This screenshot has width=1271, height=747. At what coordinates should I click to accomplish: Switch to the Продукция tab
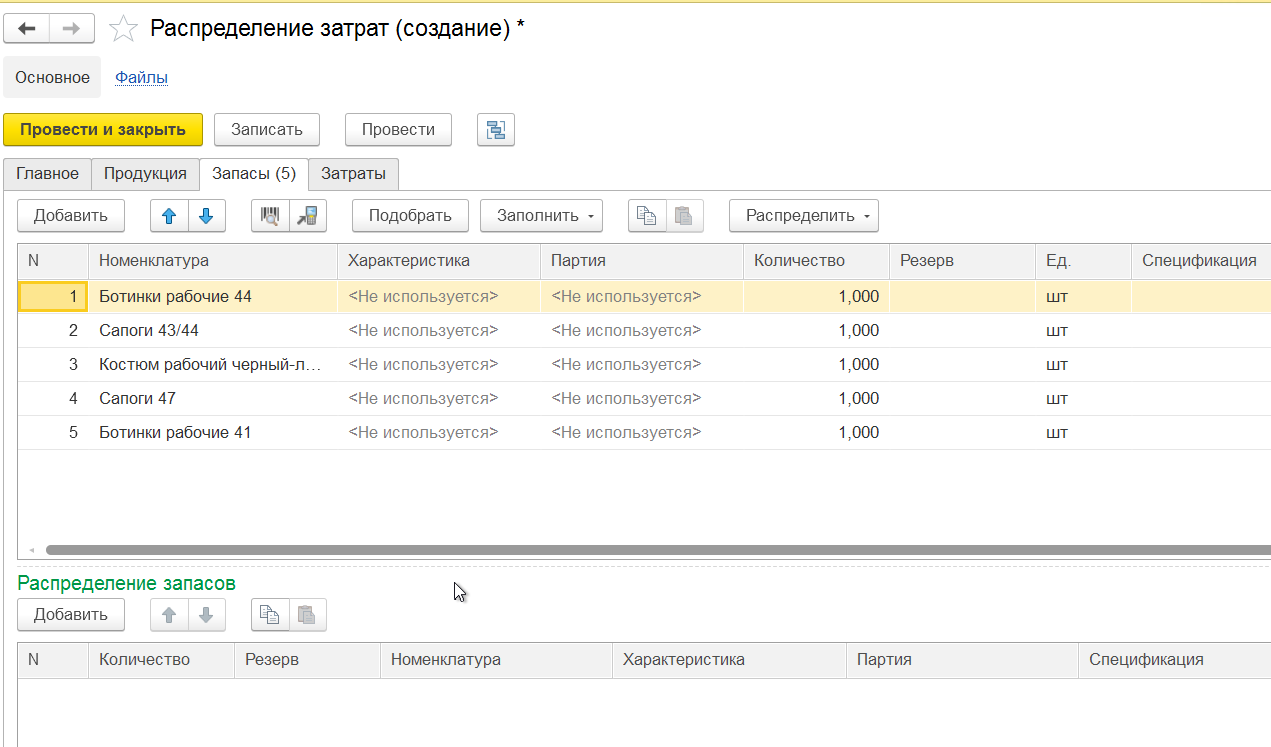(146, 174)
